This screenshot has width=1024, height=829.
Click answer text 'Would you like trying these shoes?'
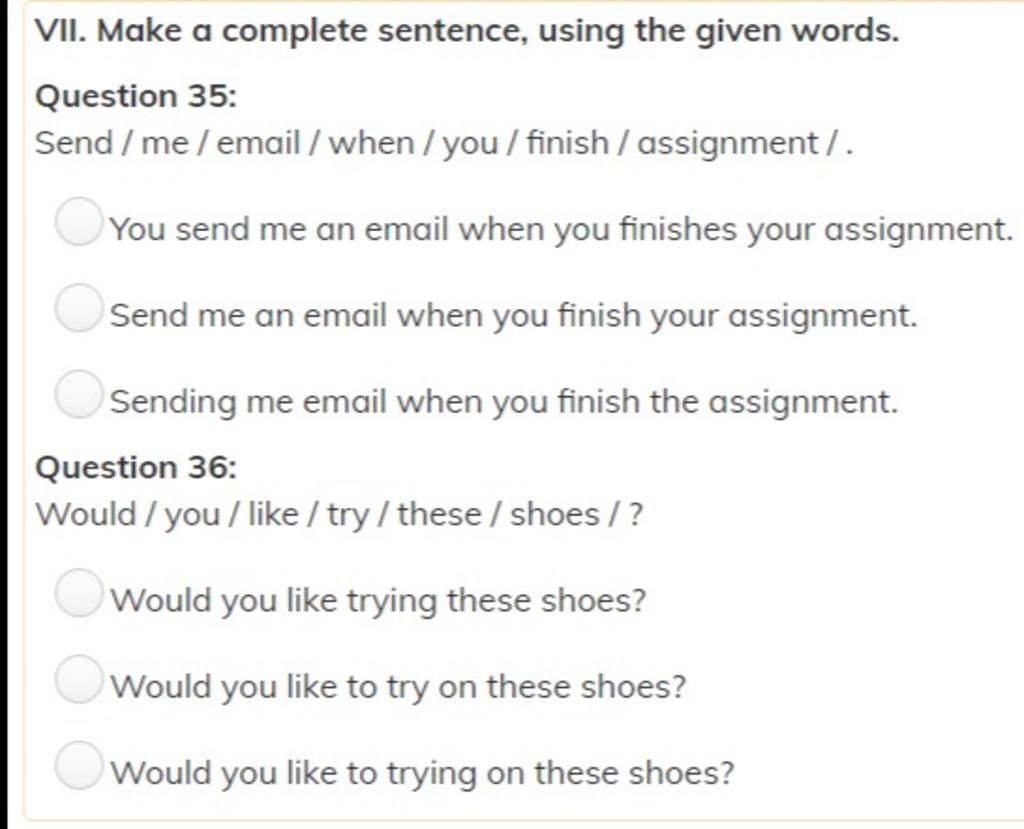[x=378, y=601]
